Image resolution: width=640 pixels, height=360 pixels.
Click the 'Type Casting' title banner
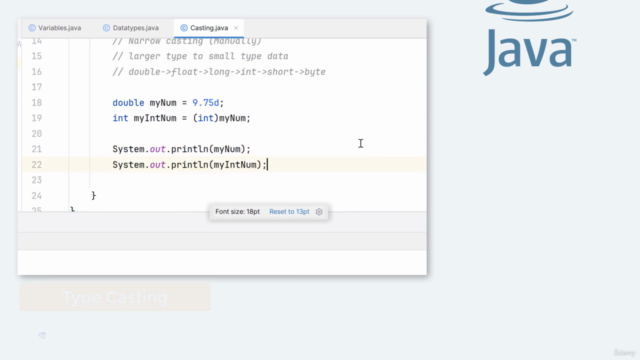(x=115, y=297)
